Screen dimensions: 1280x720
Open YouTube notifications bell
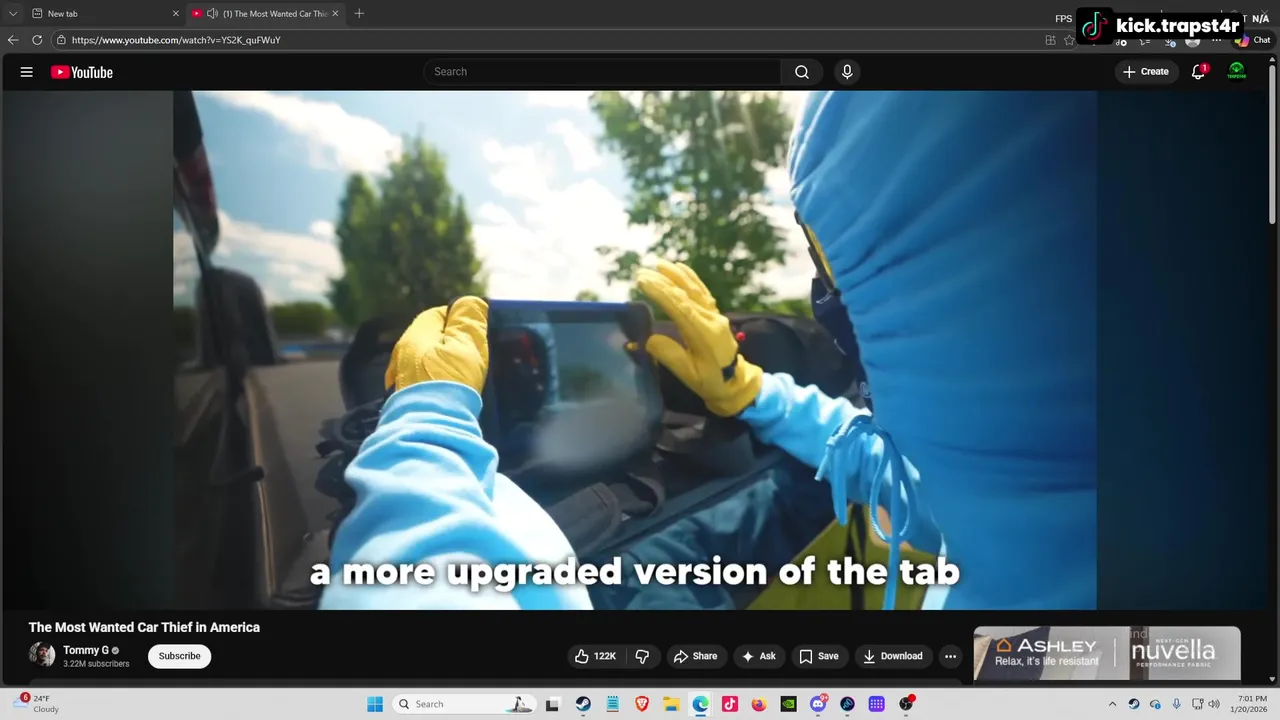point(1198,72)
